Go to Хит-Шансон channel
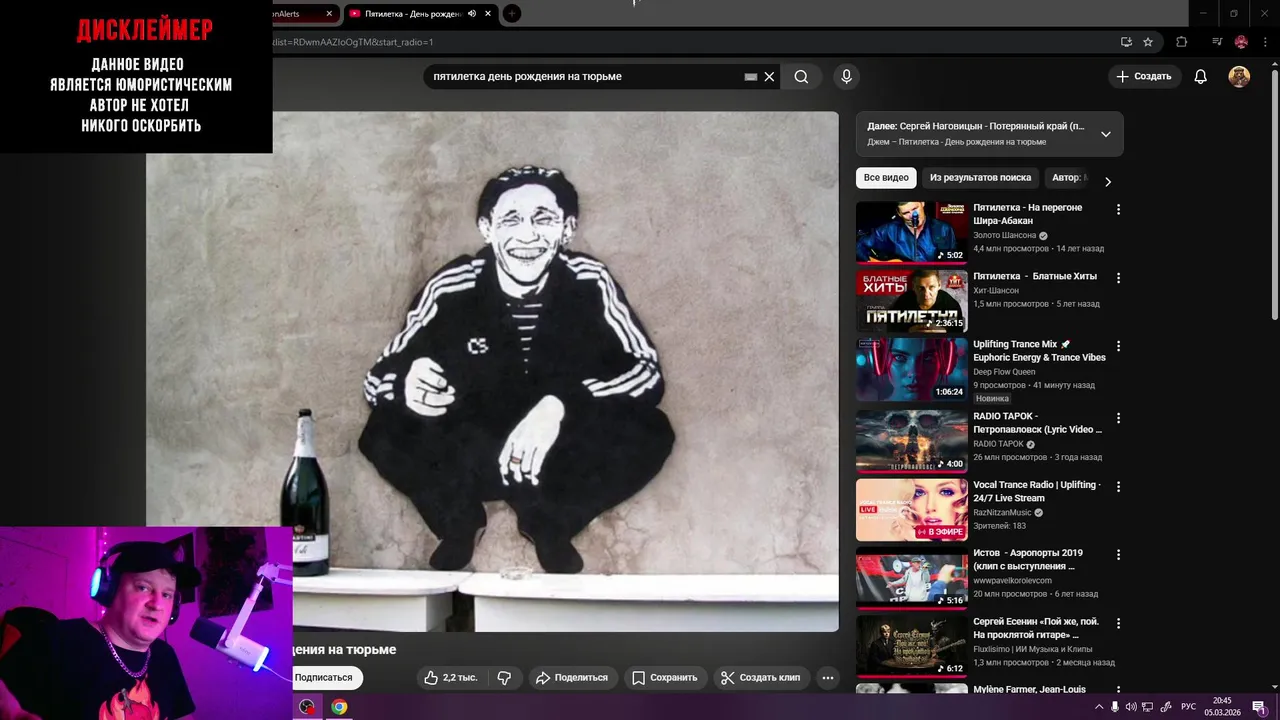The height and width of the screenshot is (720, 1280). 996,290
